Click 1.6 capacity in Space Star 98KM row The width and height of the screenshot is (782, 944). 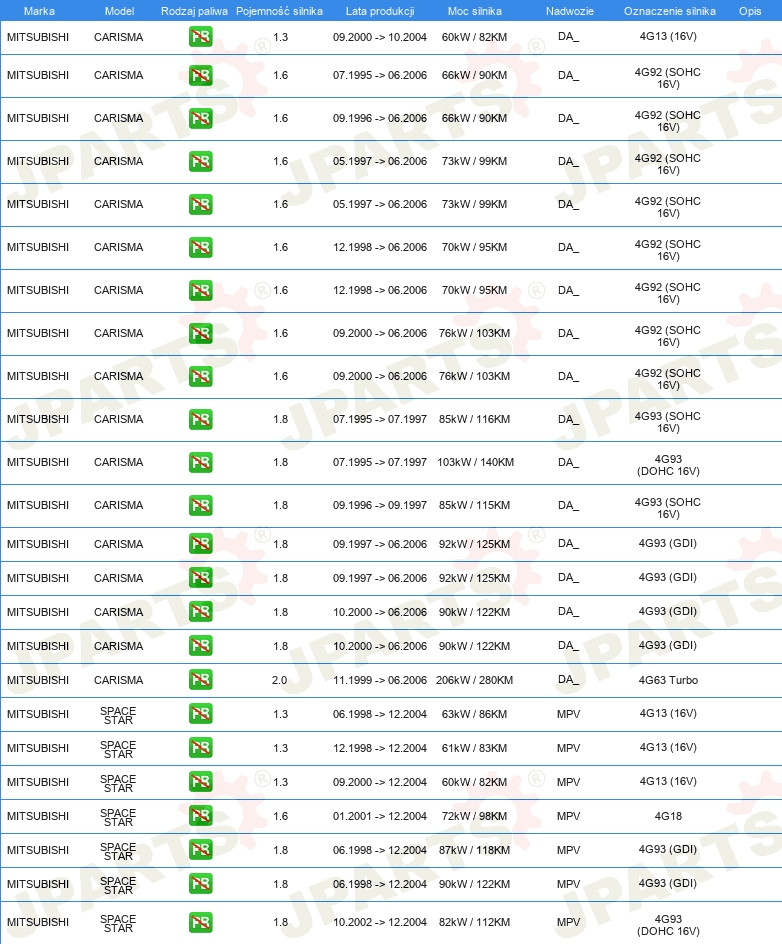tap(281, 816)
